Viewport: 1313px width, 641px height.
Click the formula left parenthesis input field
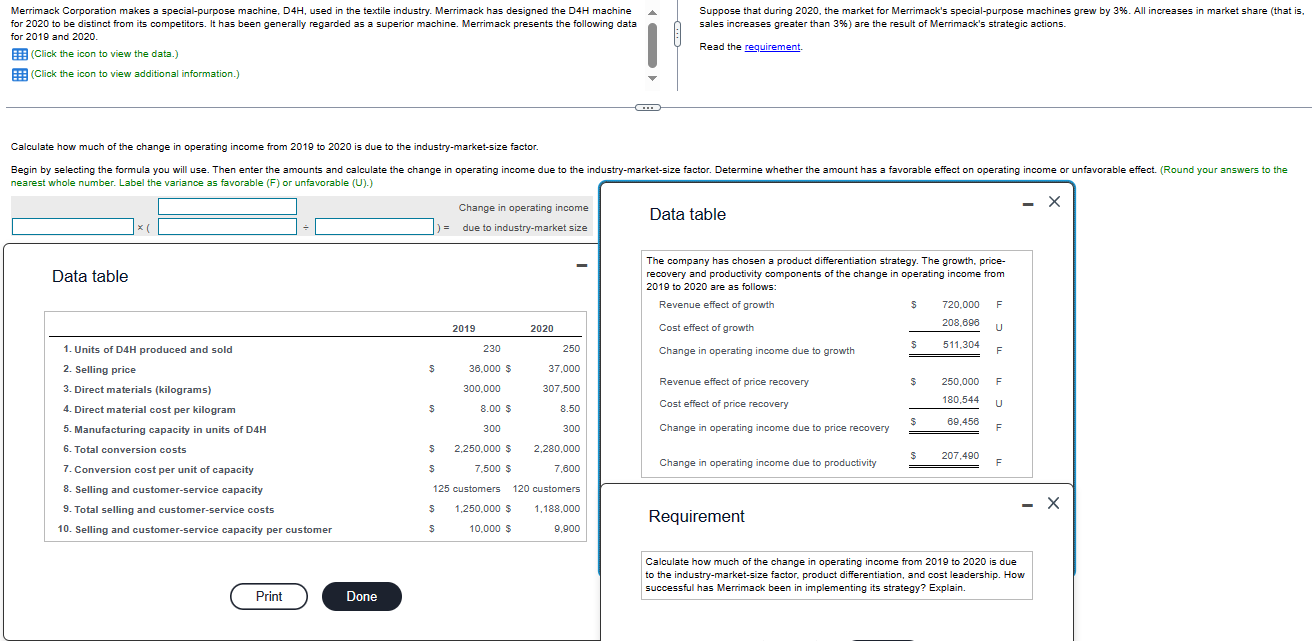(227, 227)
